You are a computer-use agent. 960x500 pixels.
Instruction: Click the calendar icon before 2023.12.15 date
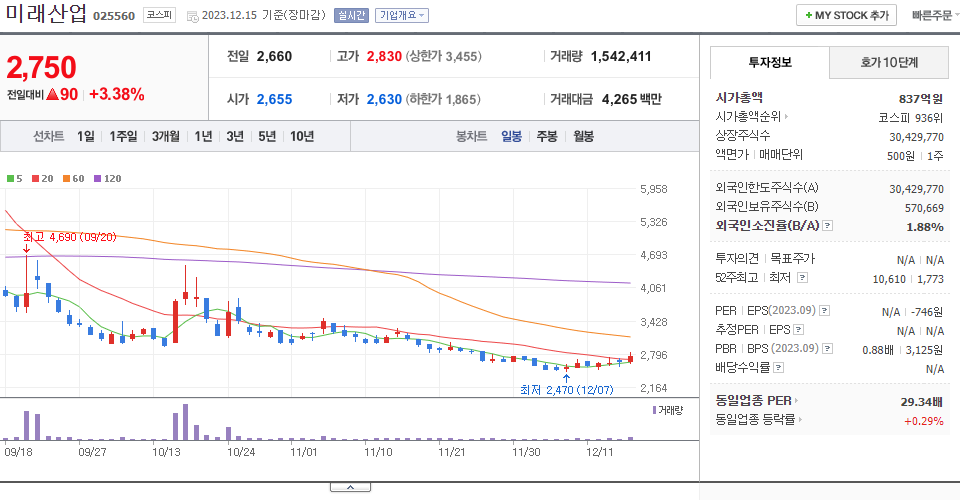click(192, 17)
